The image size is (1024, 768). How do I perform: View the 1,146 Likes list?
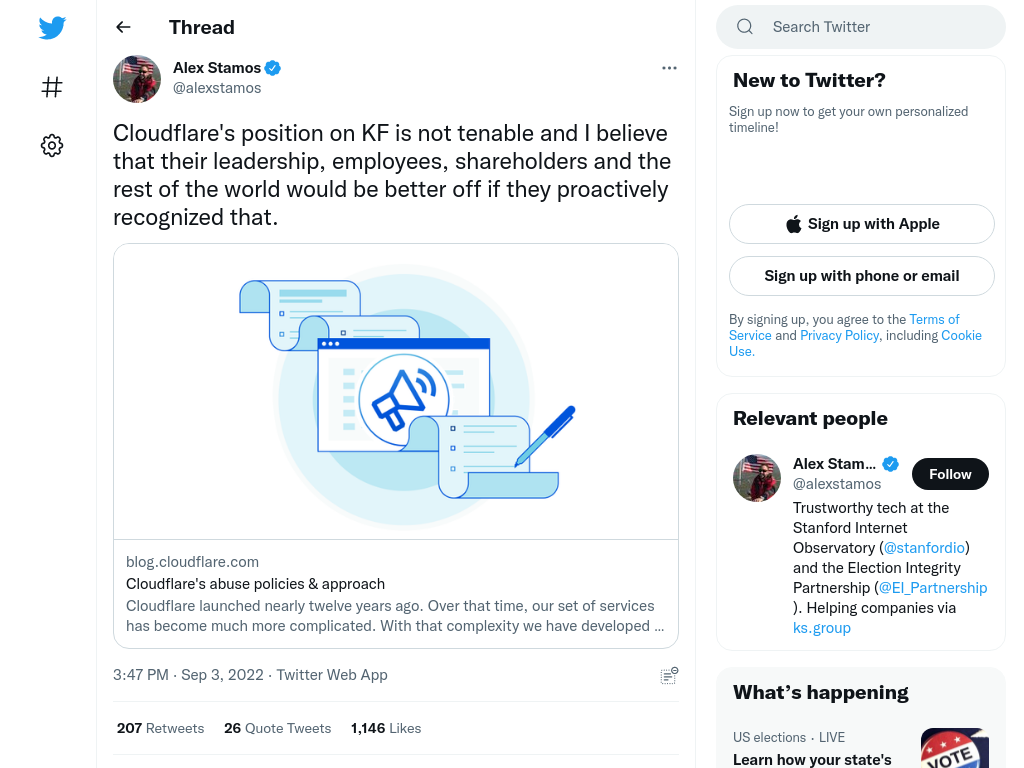point(386,728)
